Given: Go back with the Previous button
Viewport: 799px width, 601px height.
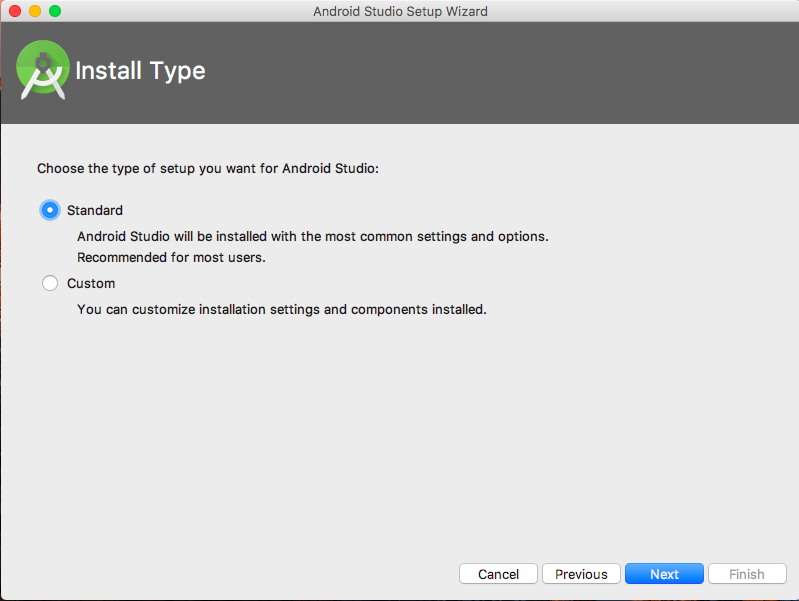Looking at the screenshot, I should click(581, 574).
